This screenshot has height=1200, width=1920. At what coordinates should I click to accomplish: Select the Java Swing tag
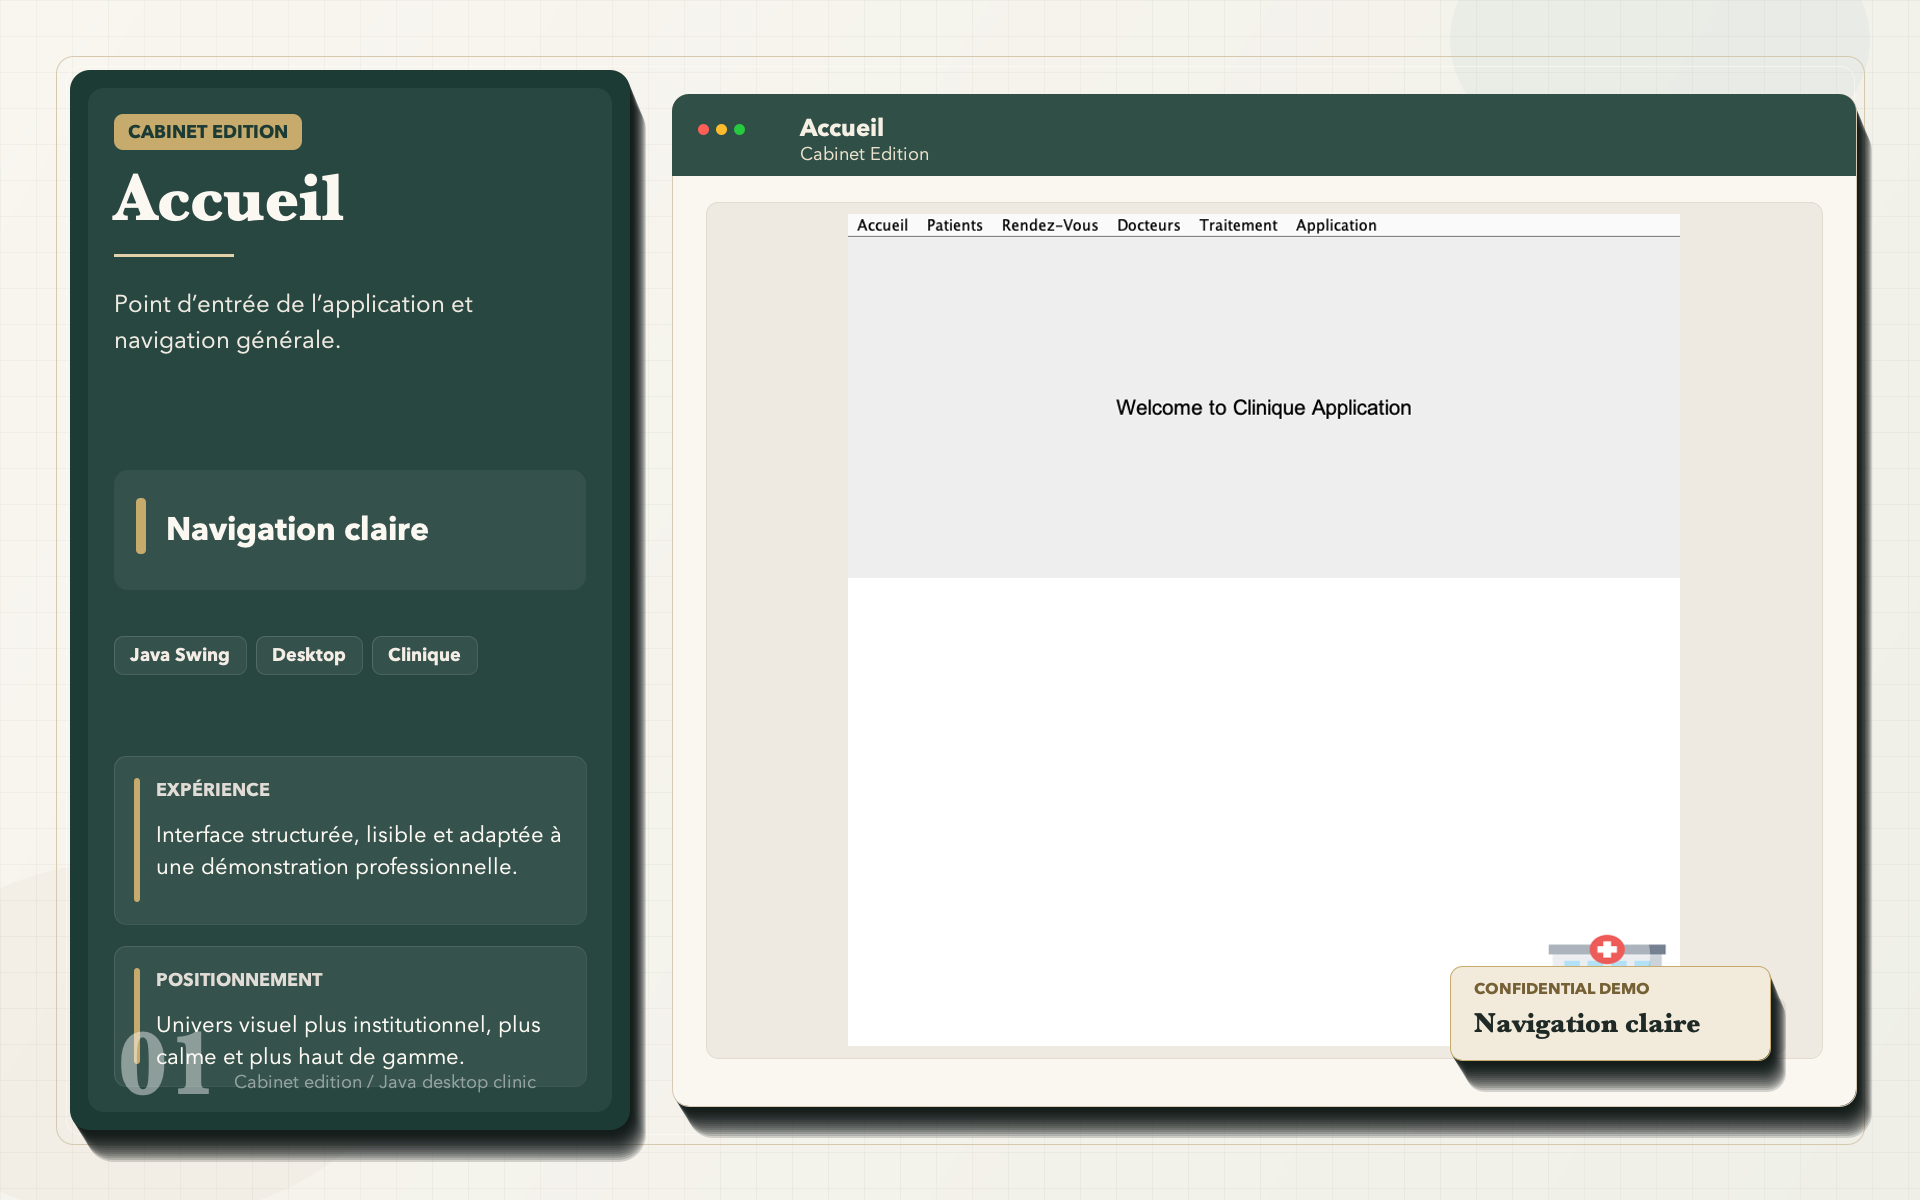pos(180,655)
